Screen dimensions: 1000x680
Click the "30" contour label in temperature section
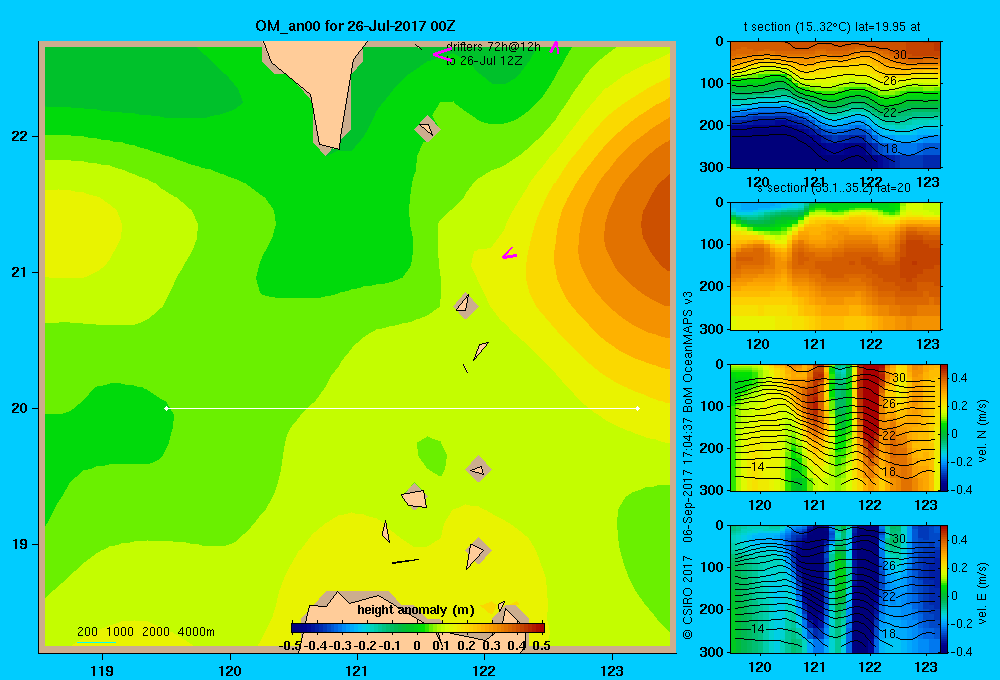899,55
